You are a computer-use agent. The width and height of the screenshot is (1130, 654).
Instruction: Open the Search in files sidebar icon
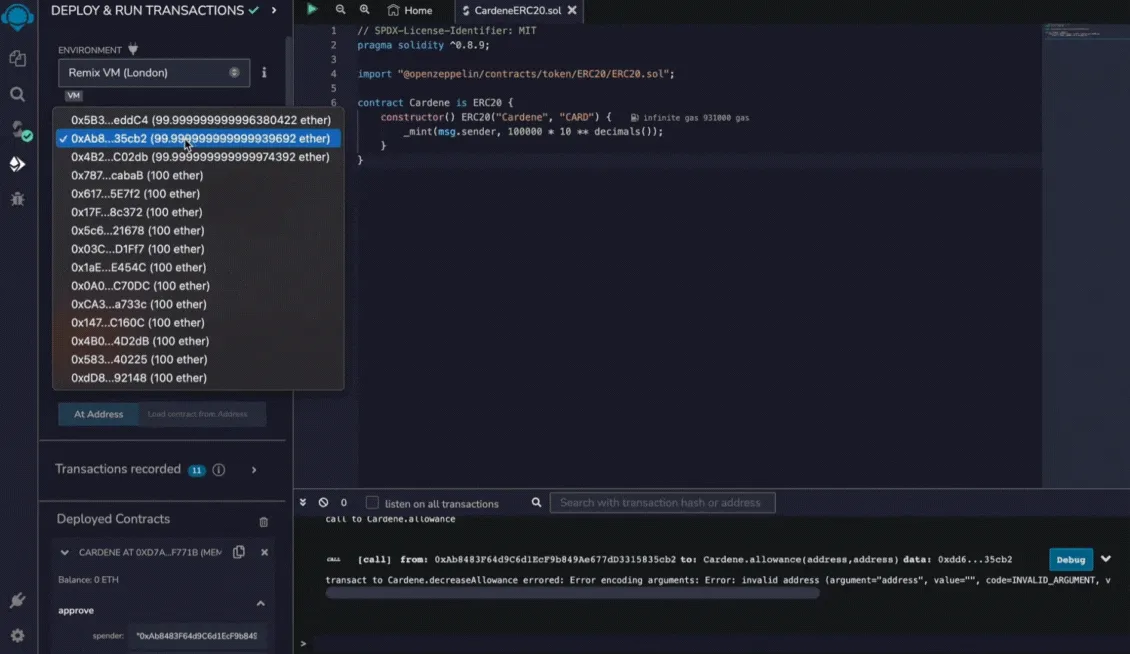(x=17, y=94)
